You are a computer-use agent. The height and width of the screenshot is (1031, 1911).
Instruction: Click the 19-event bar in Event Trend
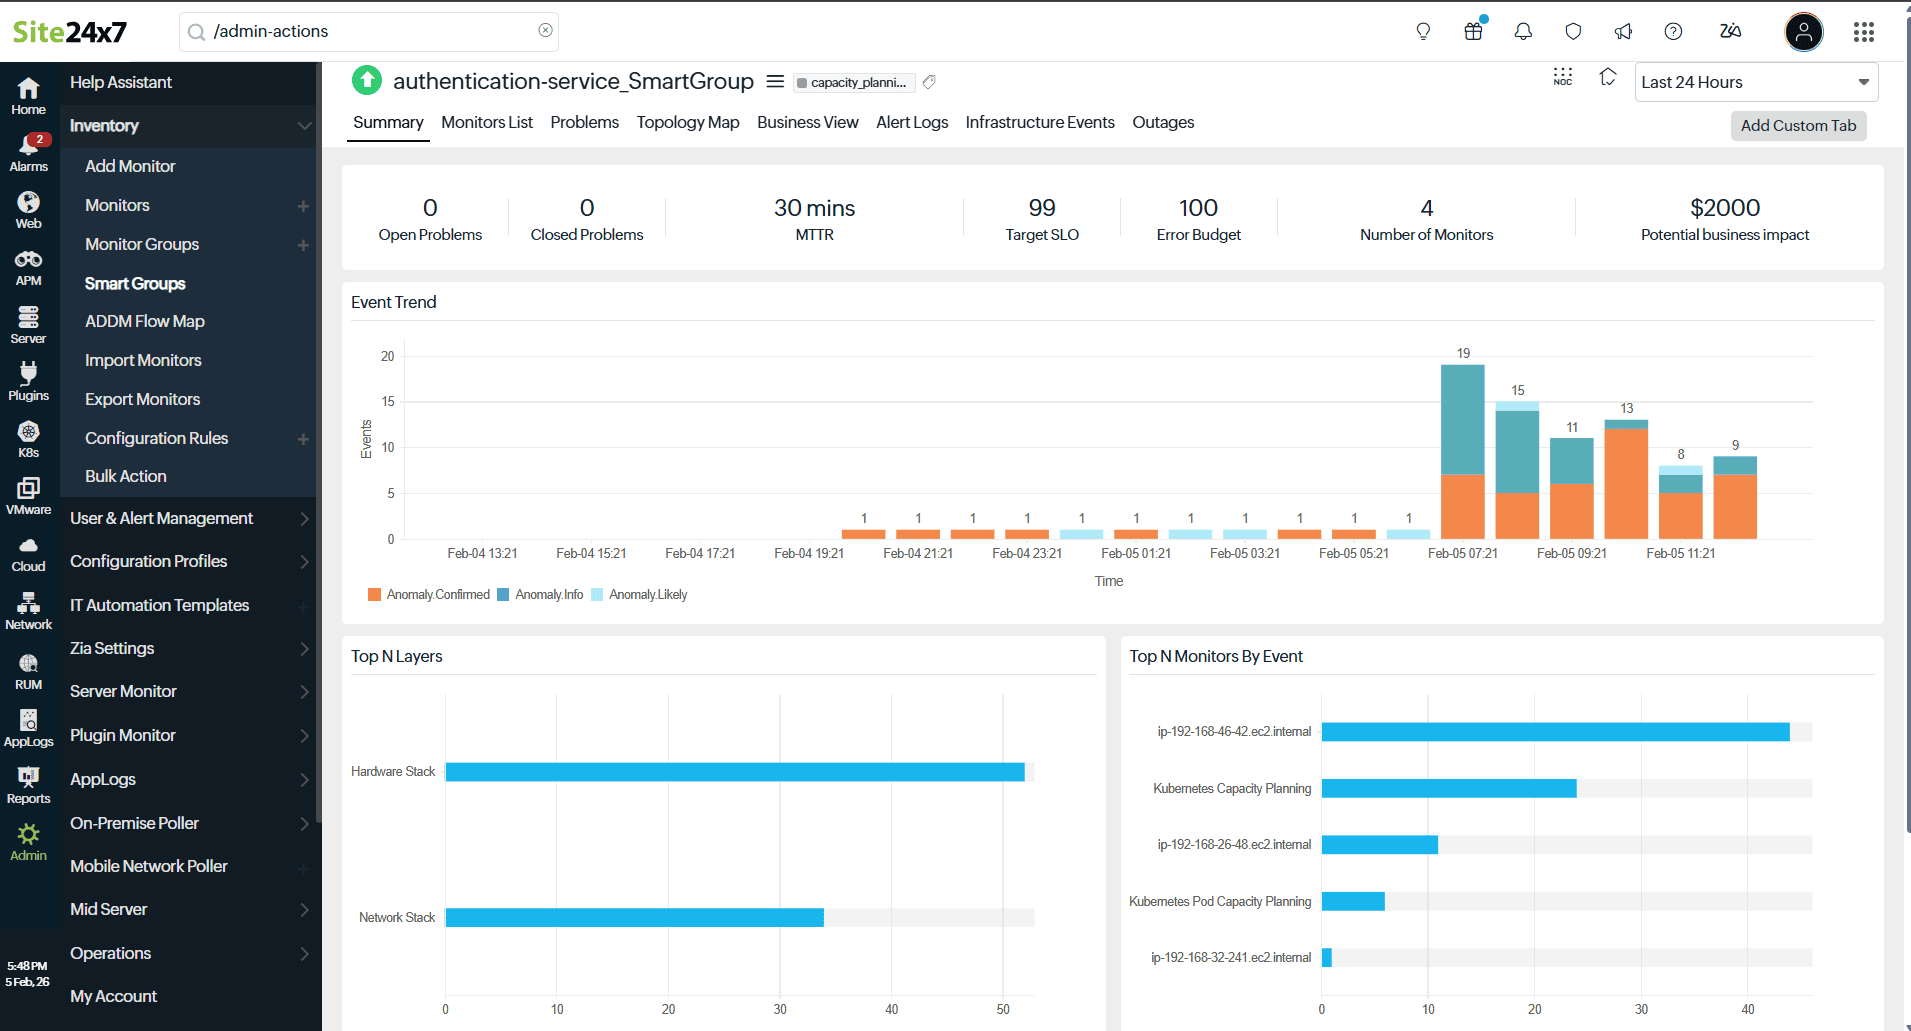[1462, 450]
